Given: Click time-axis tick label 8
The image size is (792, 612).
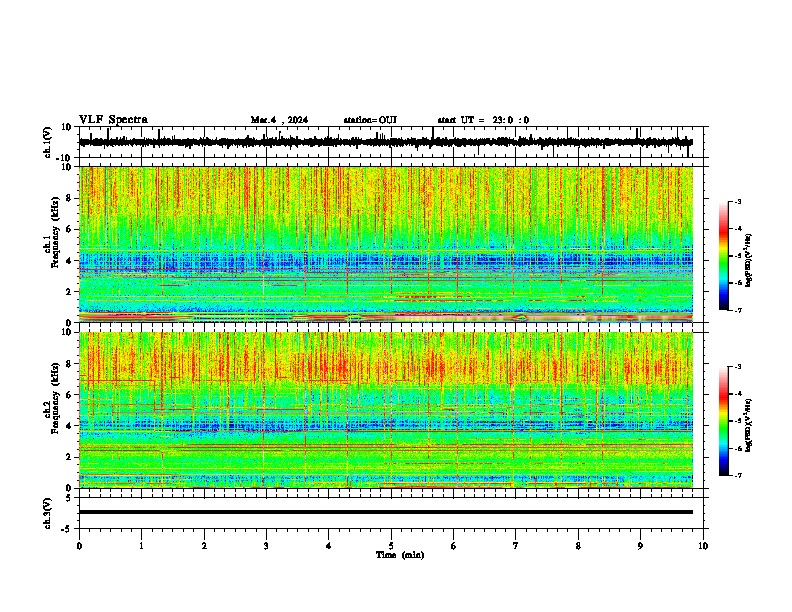Looking at the screenshot, I should pos(578,546).
